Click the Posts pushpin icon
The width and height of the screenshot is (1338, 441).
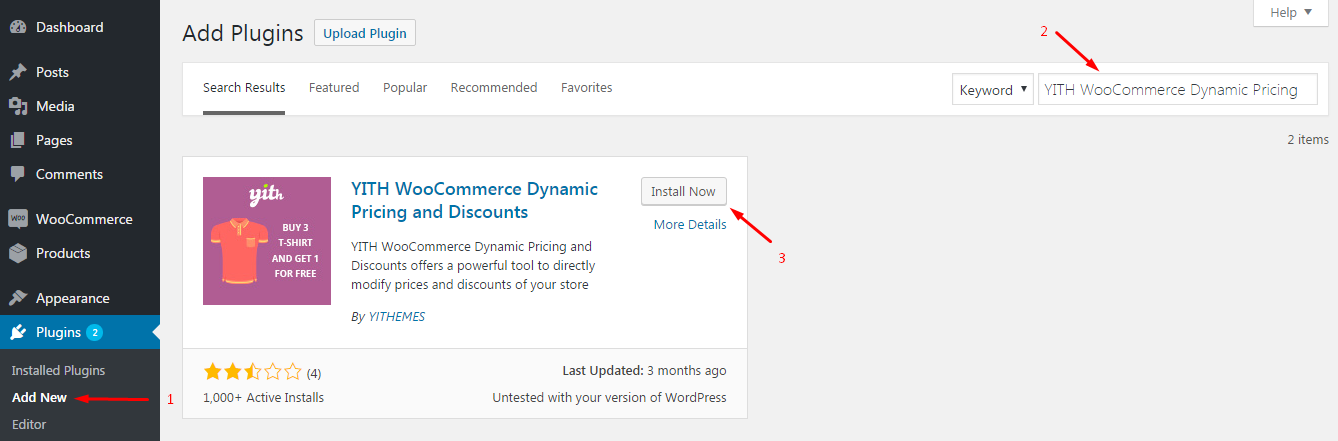coord(17,72)
